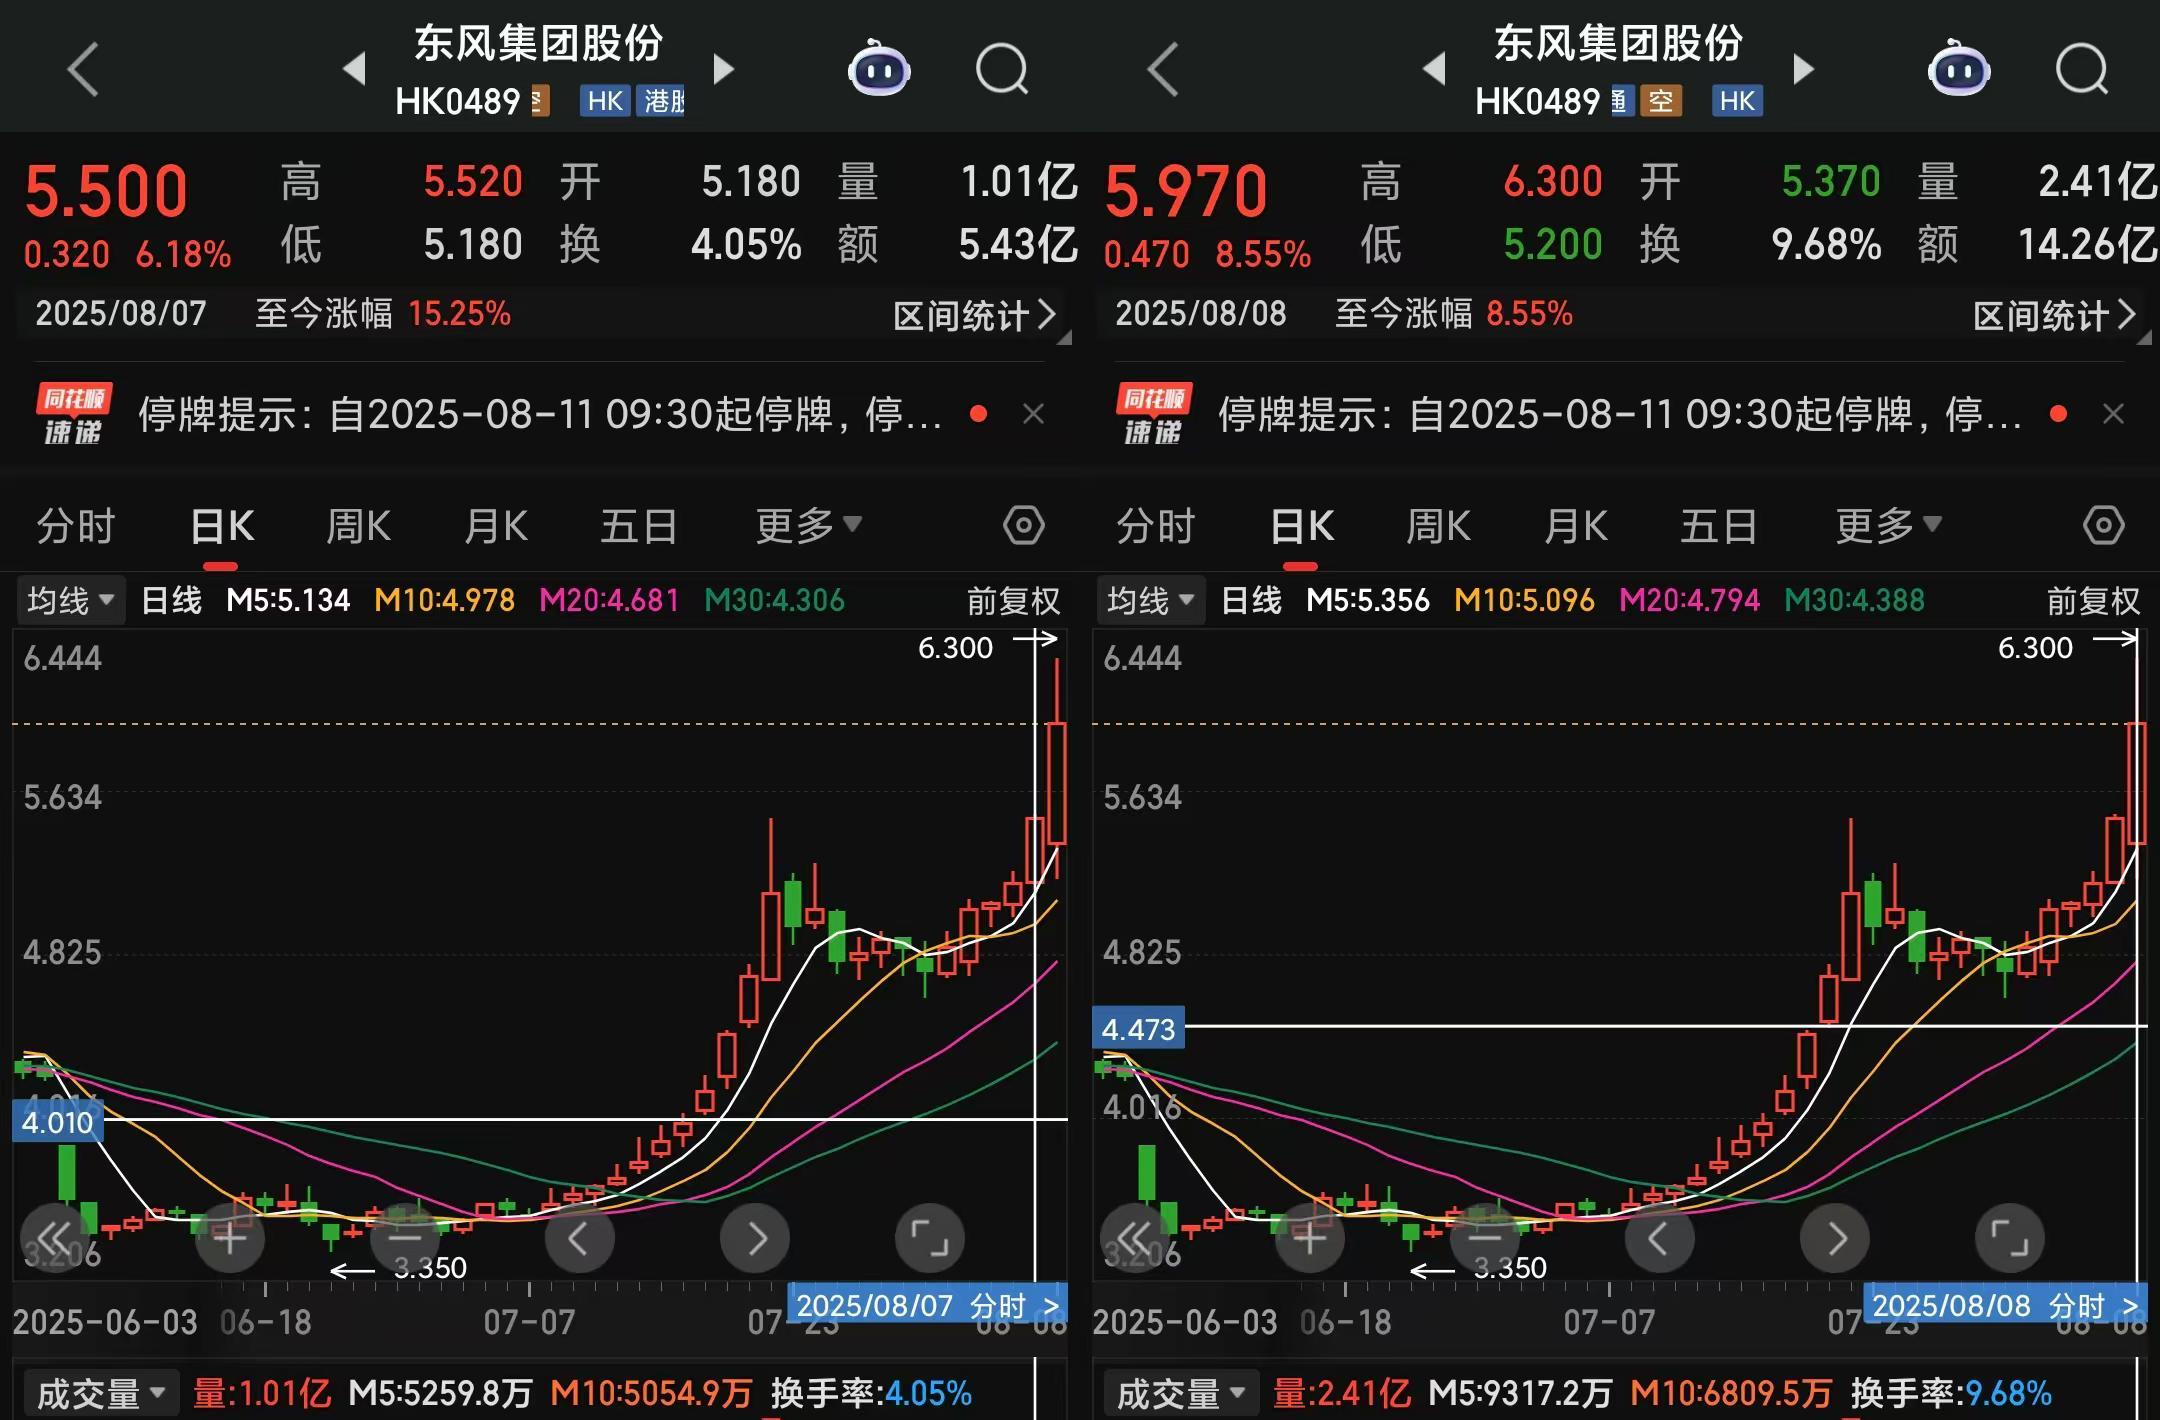Tap the 4.010 price marker on left chart

(58, 1122)
